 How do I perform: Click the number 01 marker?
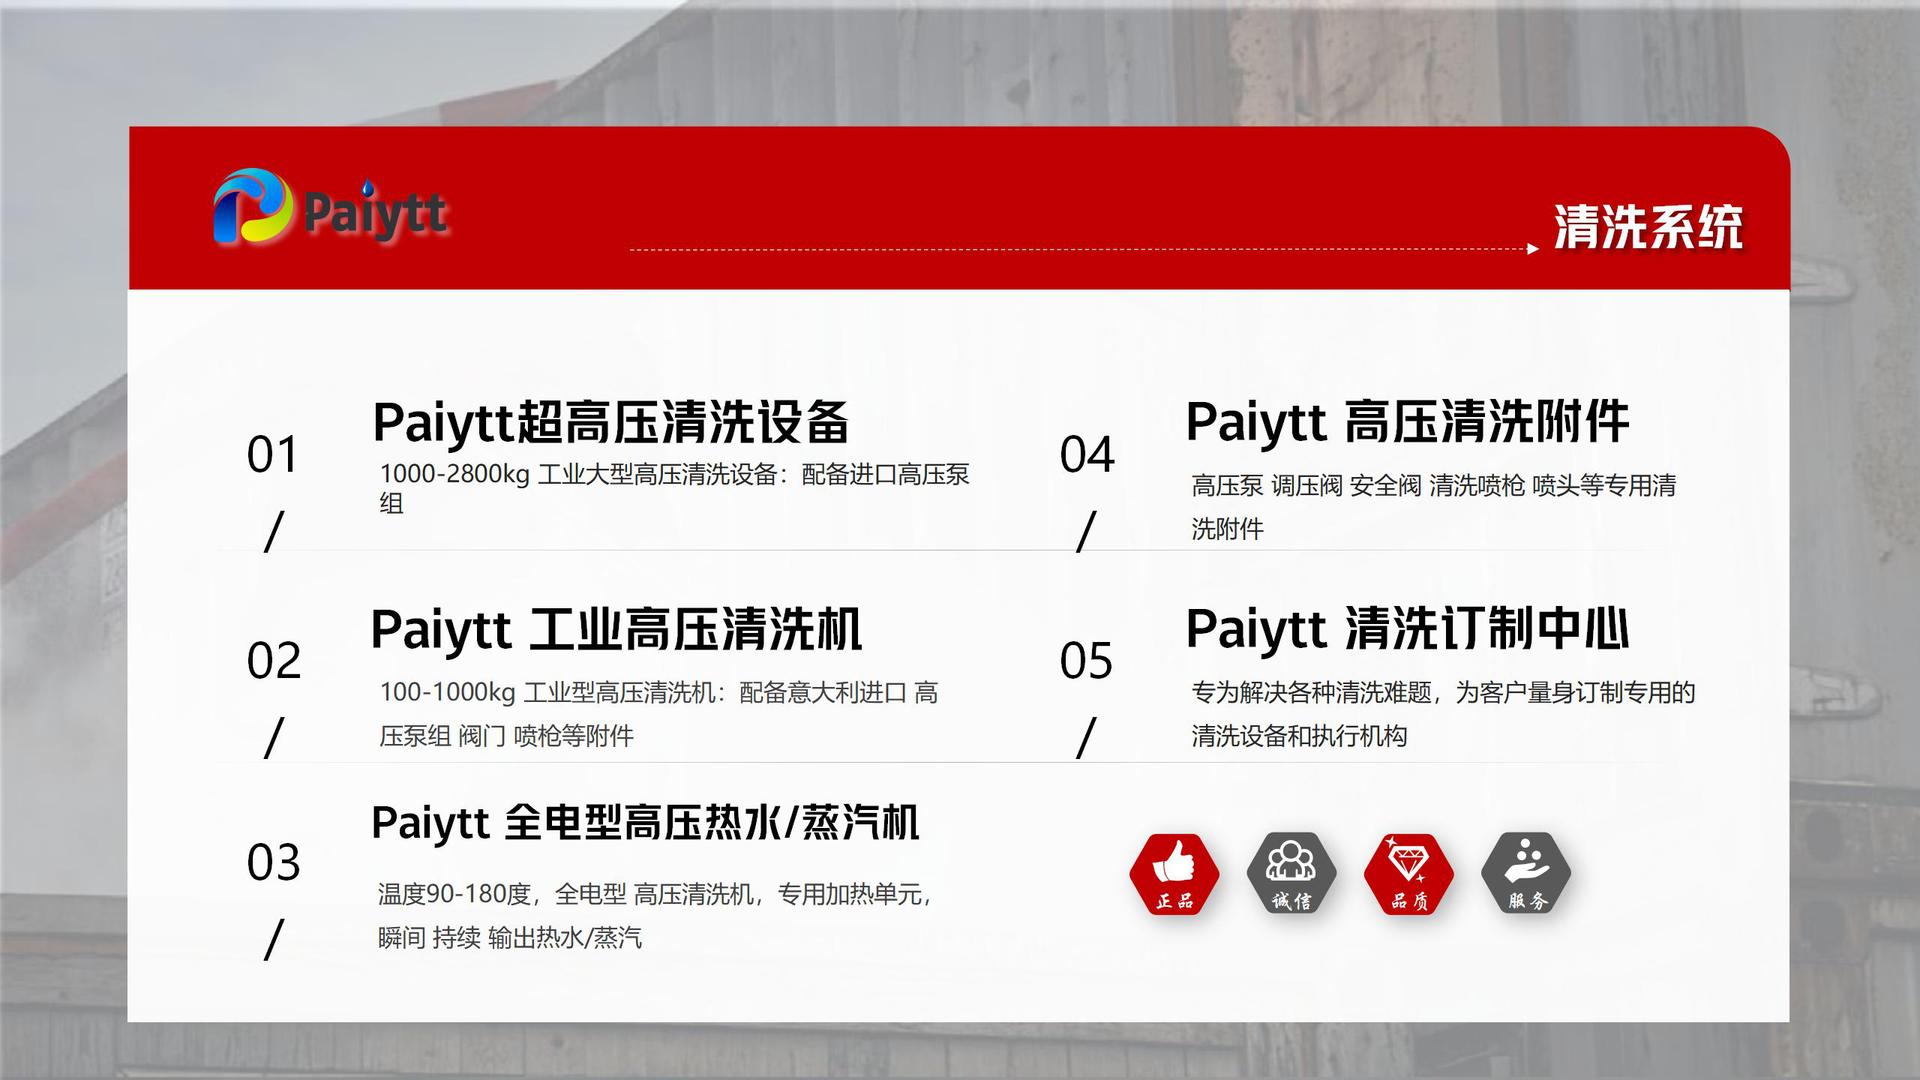[273, 456]
